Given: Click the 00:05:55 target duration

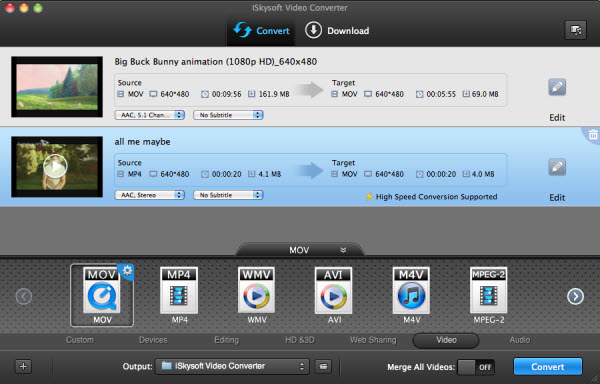Looking at the screenshot, I should coord(441,94).
